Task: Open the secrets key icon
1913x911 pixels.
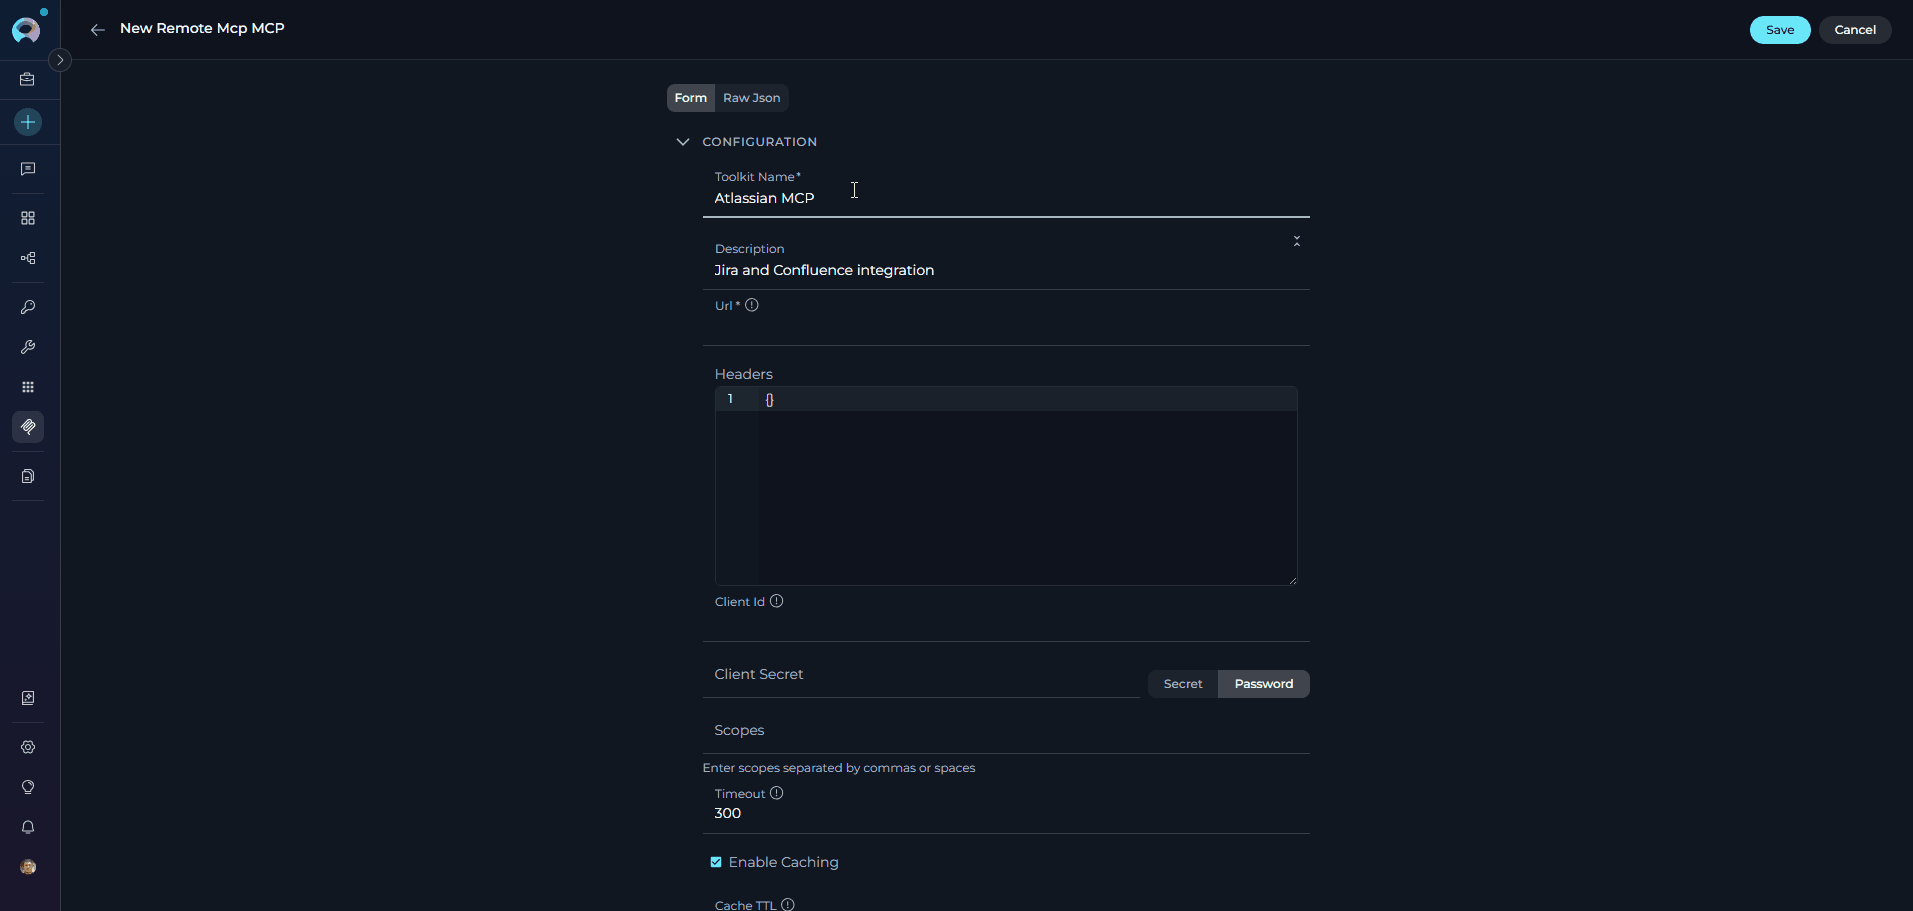Action: pos(27,307)
